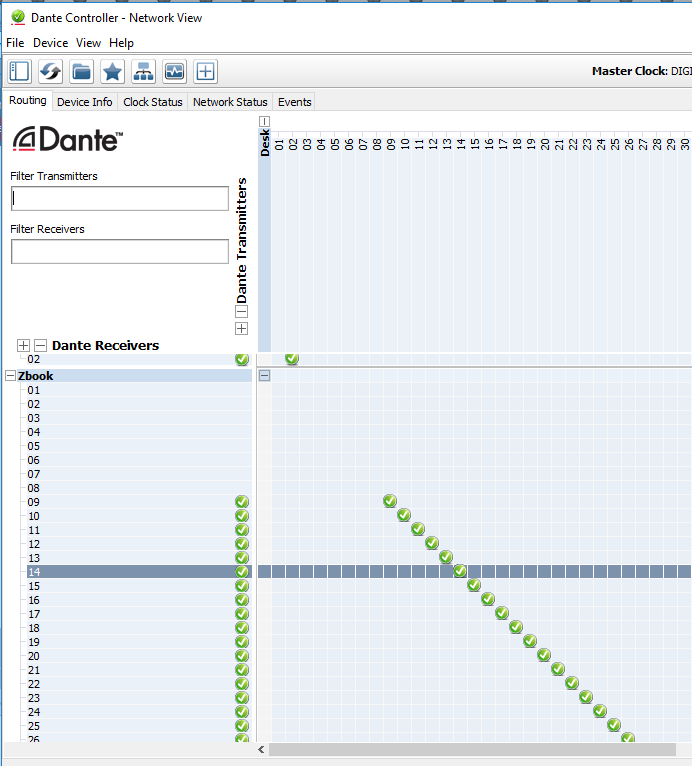This screenshot has width=692, height=766.
Task: Click the minus box in the Zbook grid row
Action: 264,376
